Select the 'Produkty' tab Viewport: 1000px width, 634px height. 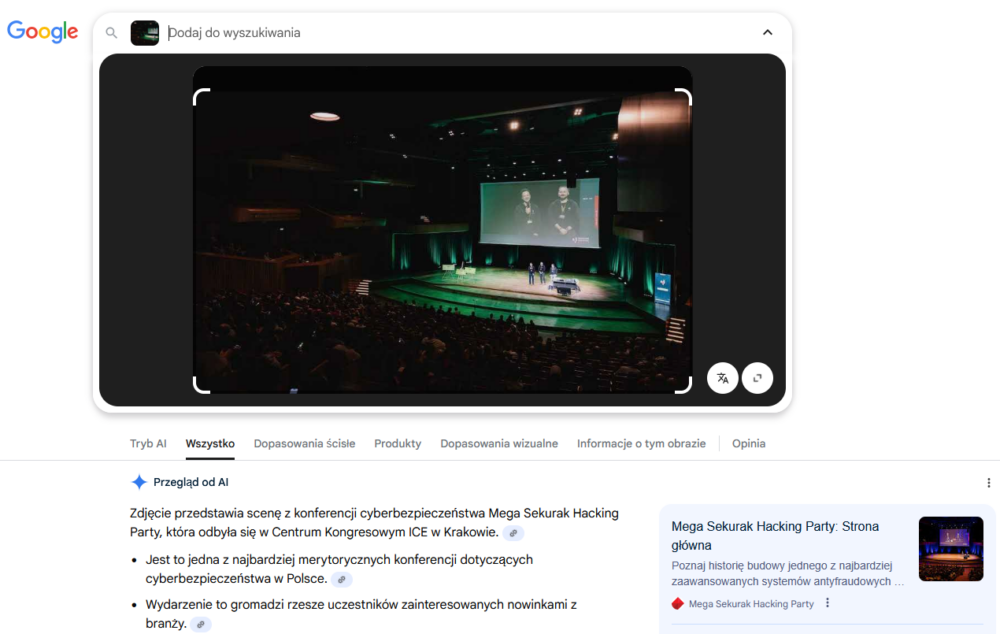(397, 444)
